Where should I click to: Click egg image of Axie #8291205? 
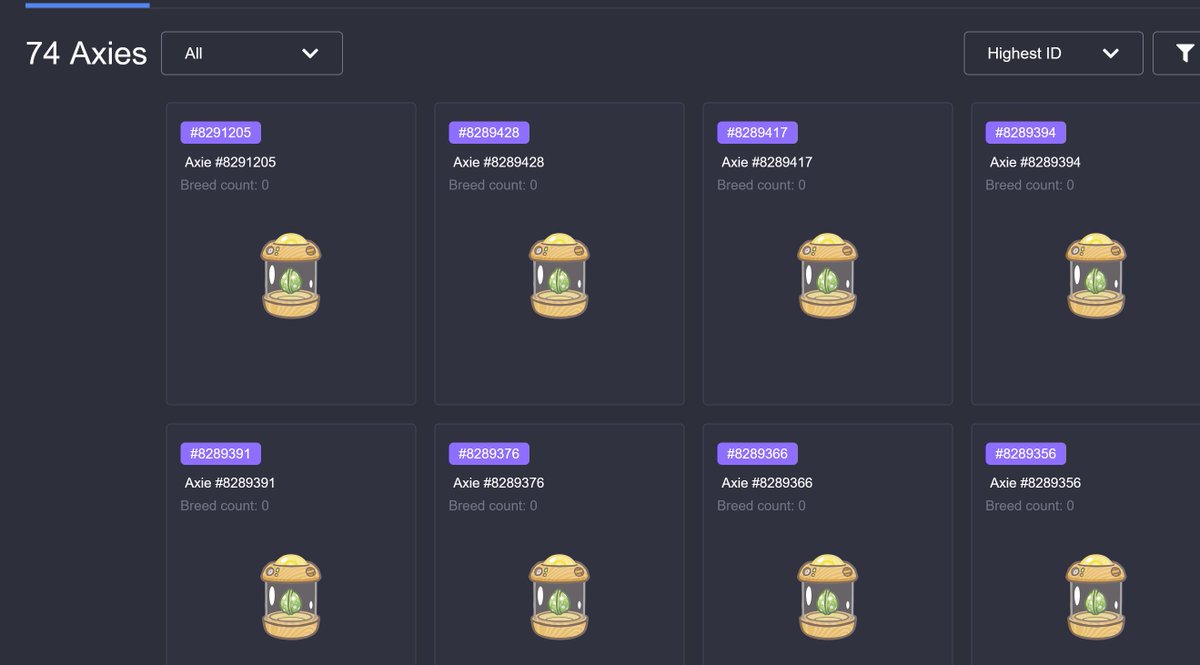(x=291, y=275)
